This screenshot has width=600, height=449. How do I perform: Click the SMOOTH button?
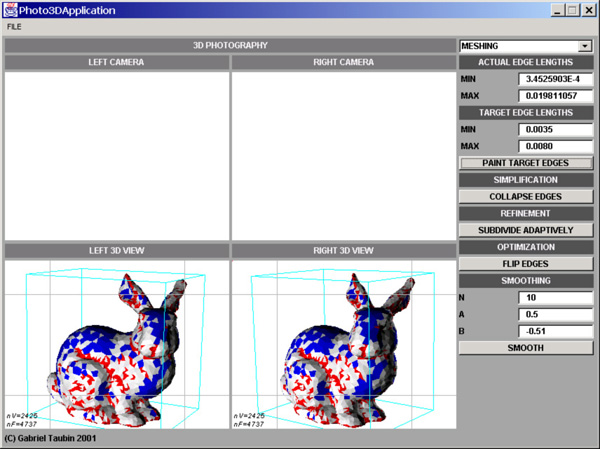[x=526, y=348]
